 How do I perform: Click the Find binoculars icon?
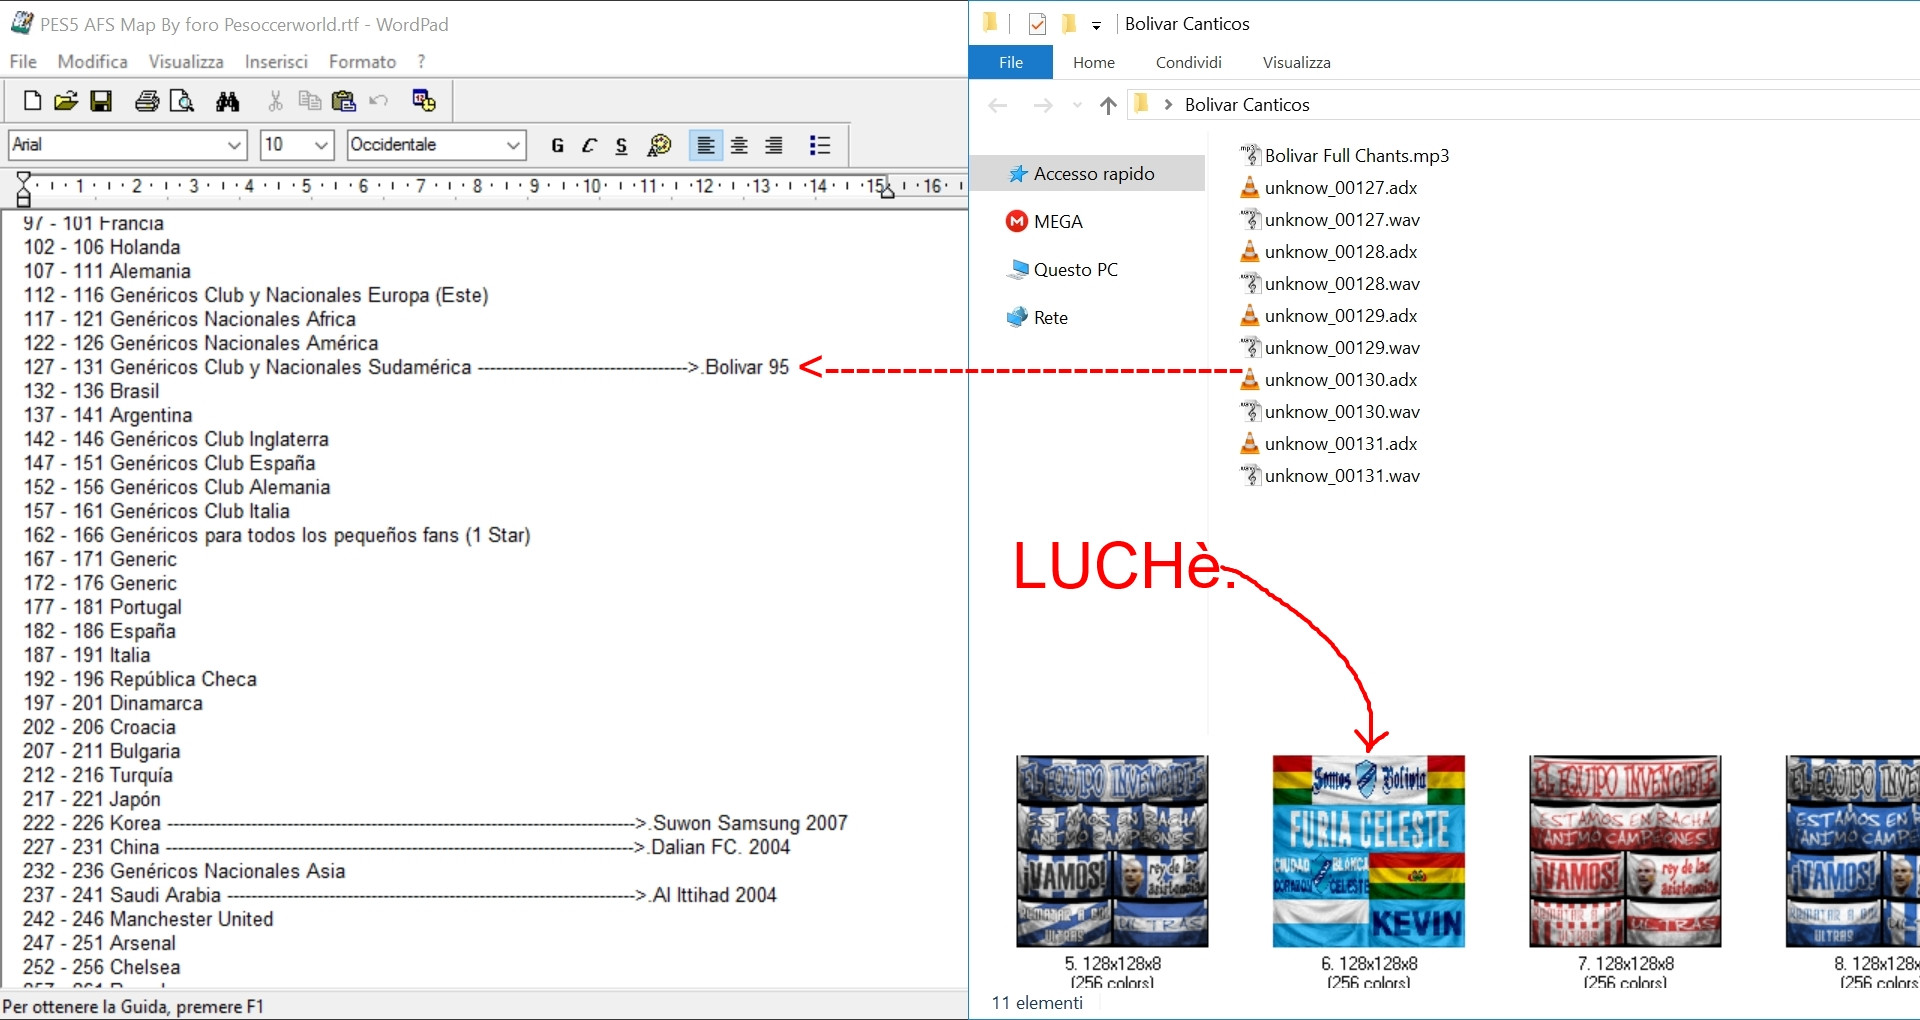coord(228,101)
